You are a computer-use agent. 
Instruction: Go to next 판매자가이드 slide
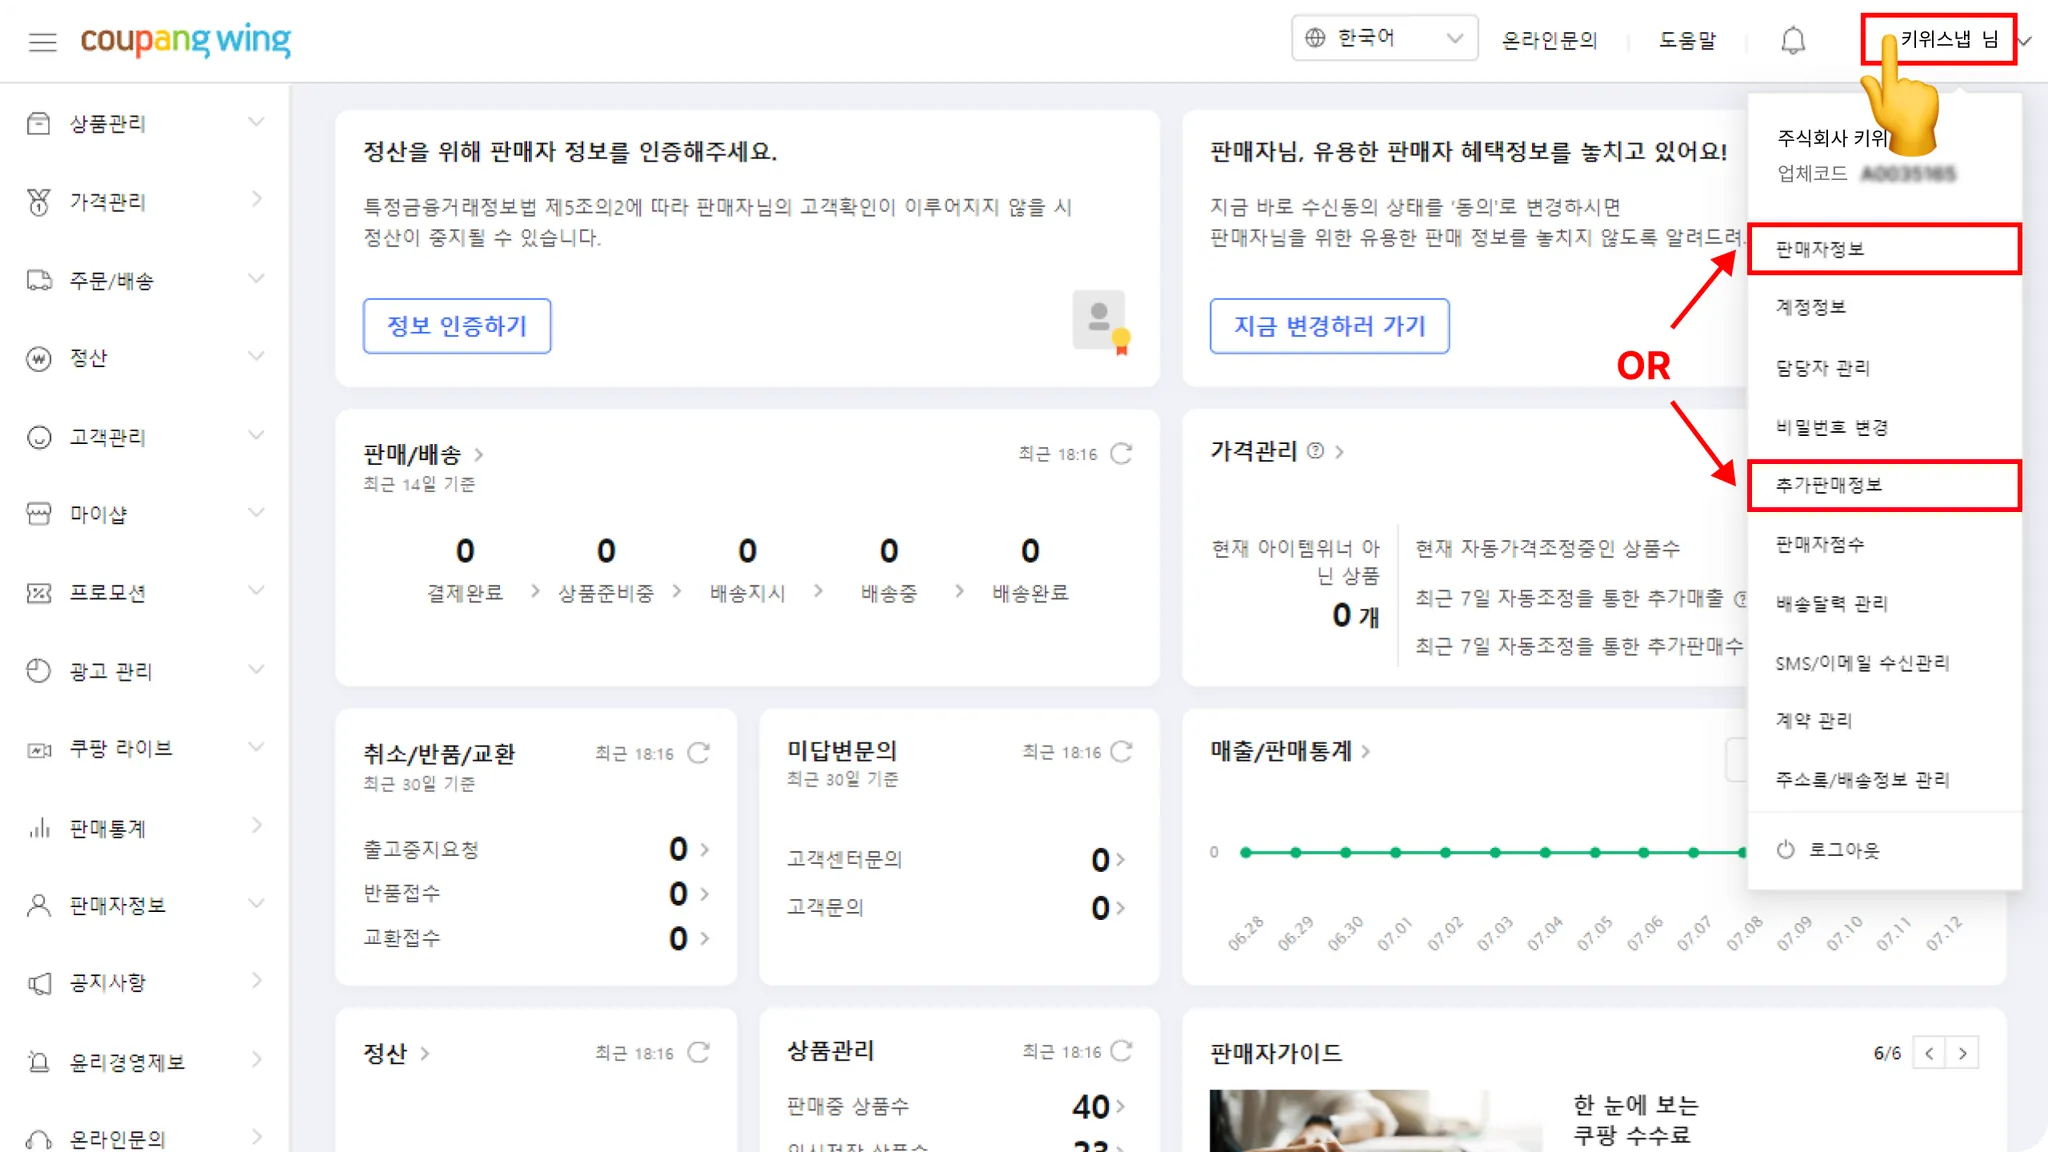(1962, 1053)
